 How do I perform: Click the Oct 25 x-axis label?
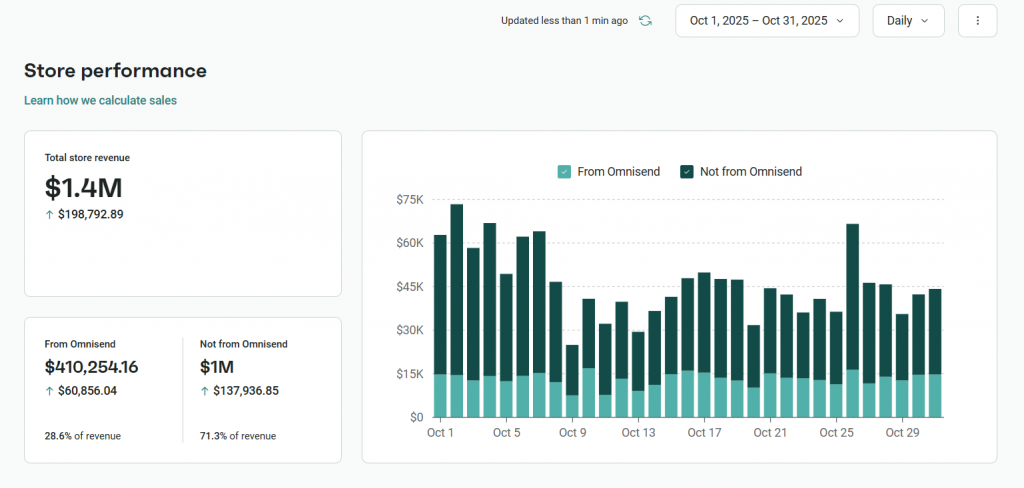[836, 432]
